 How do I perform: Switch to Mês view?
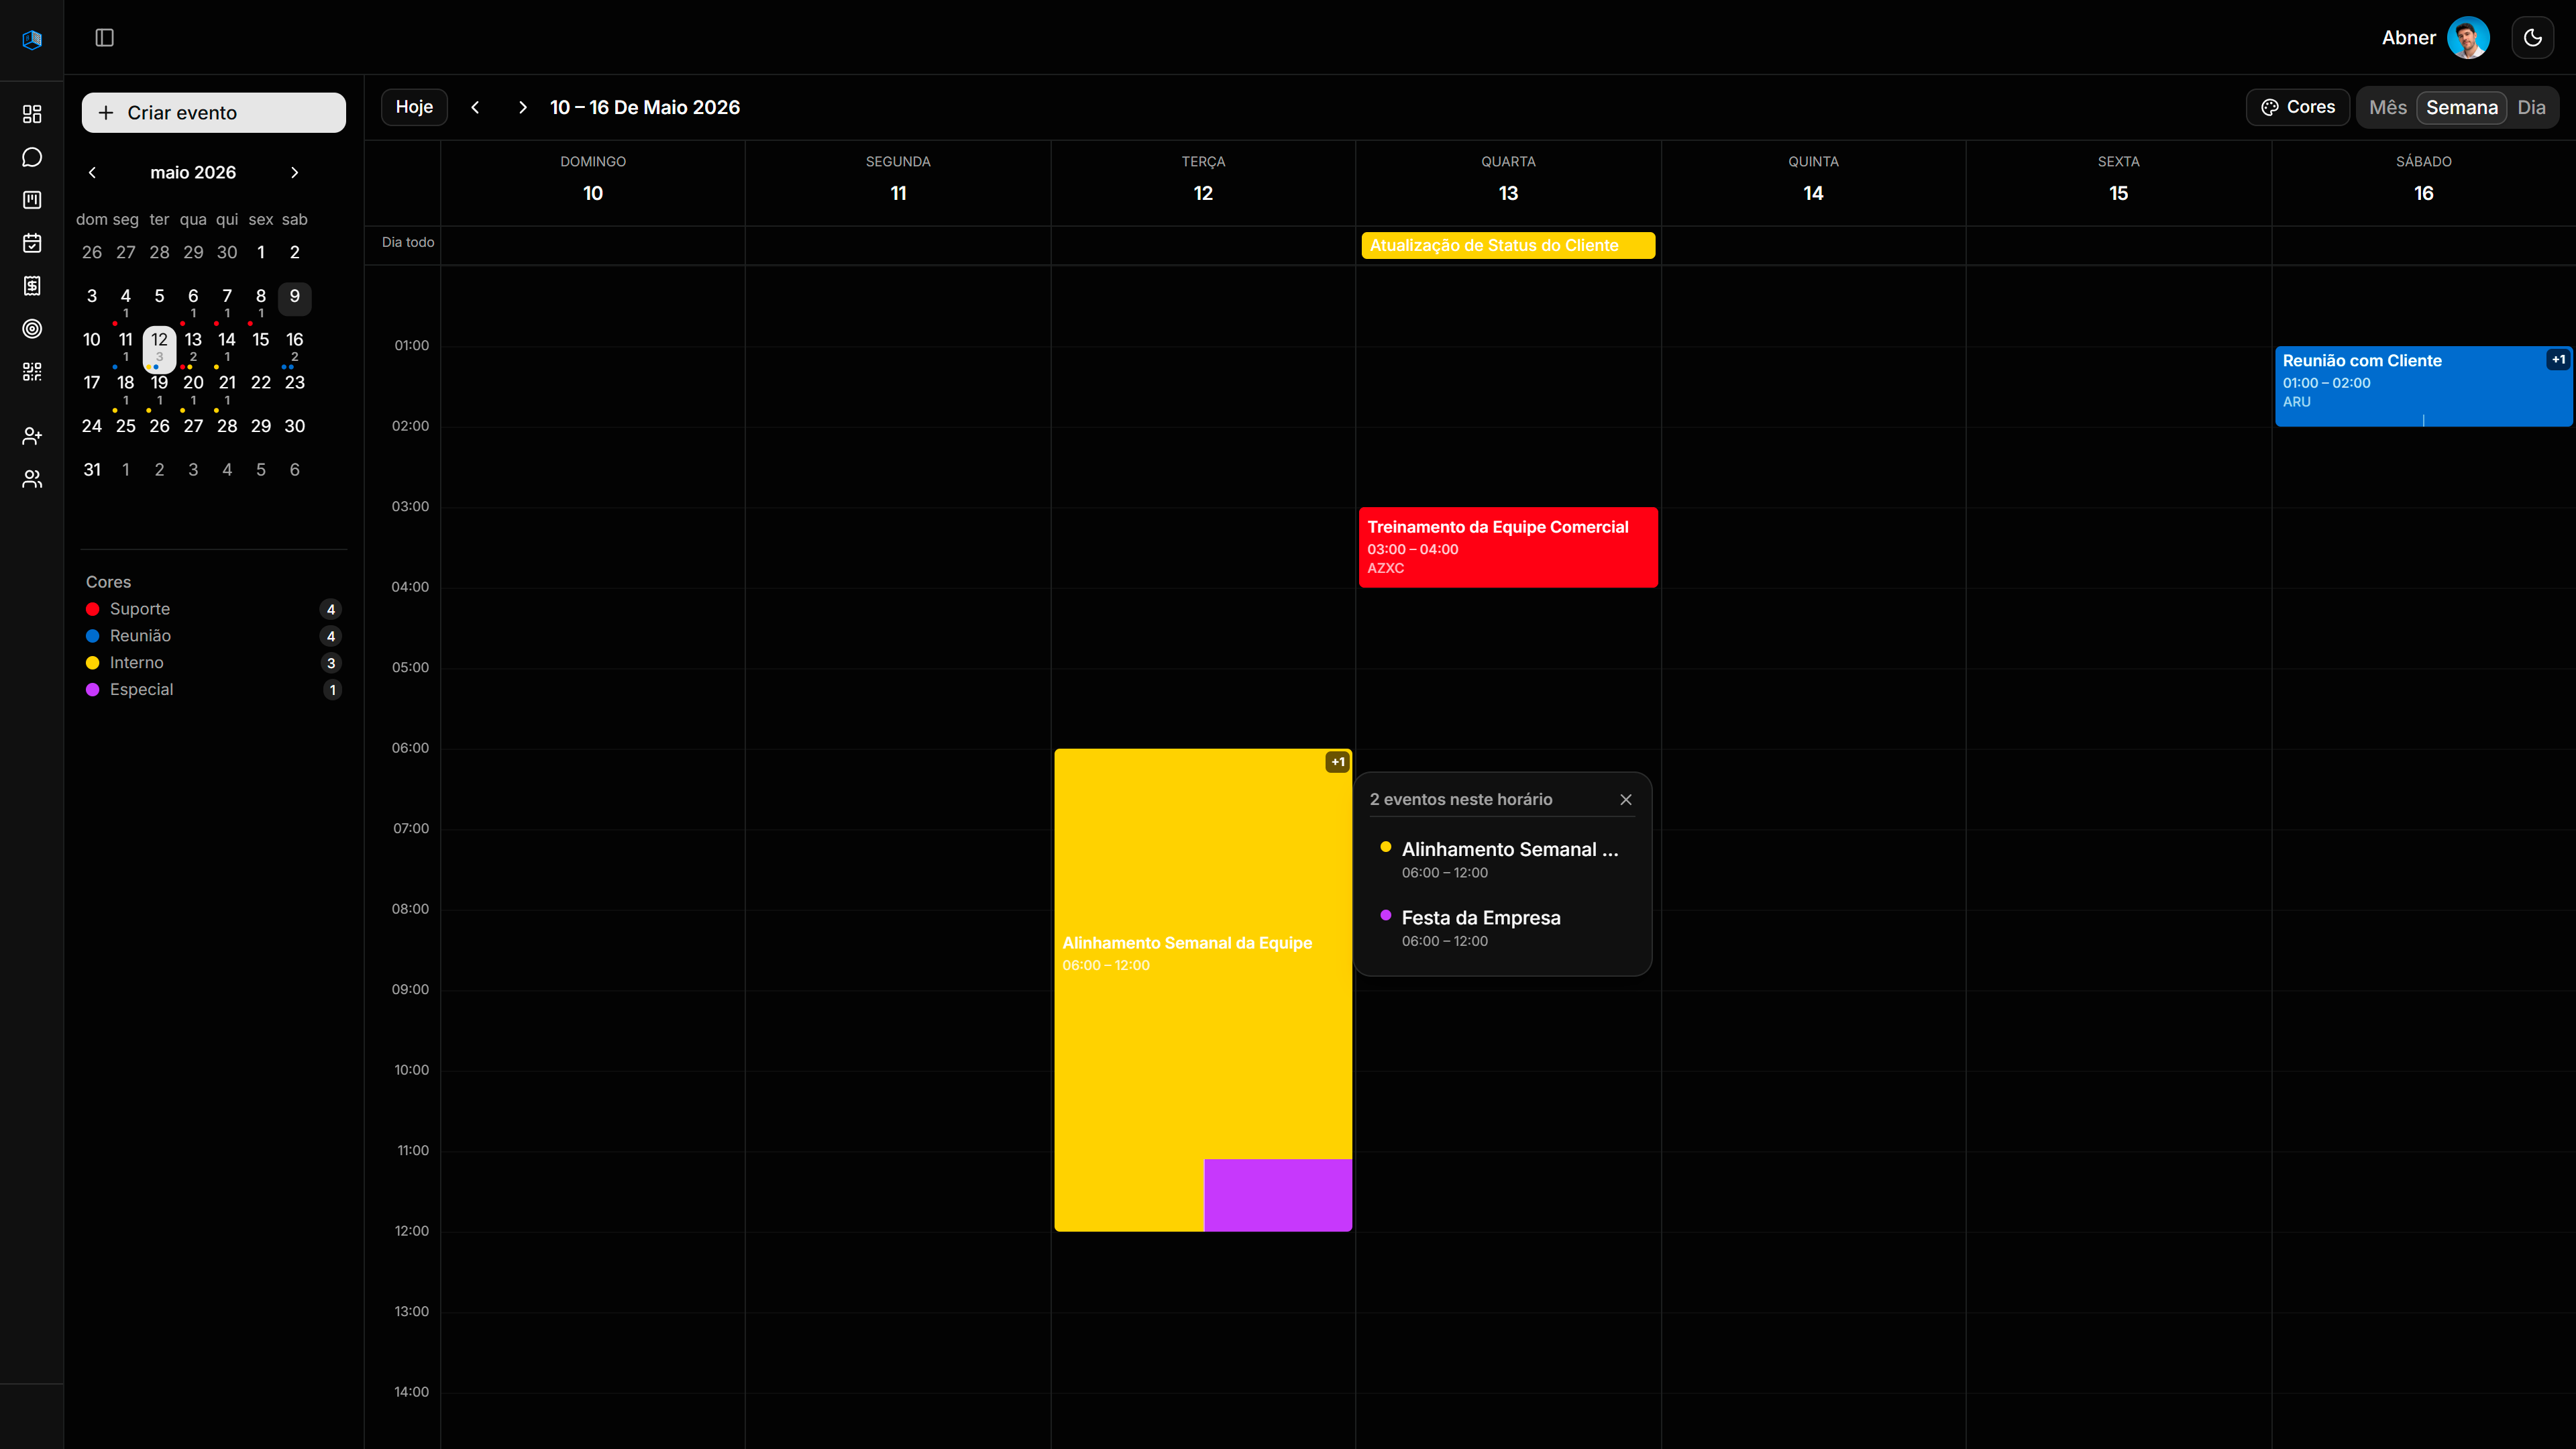(x=2388, y=107)
